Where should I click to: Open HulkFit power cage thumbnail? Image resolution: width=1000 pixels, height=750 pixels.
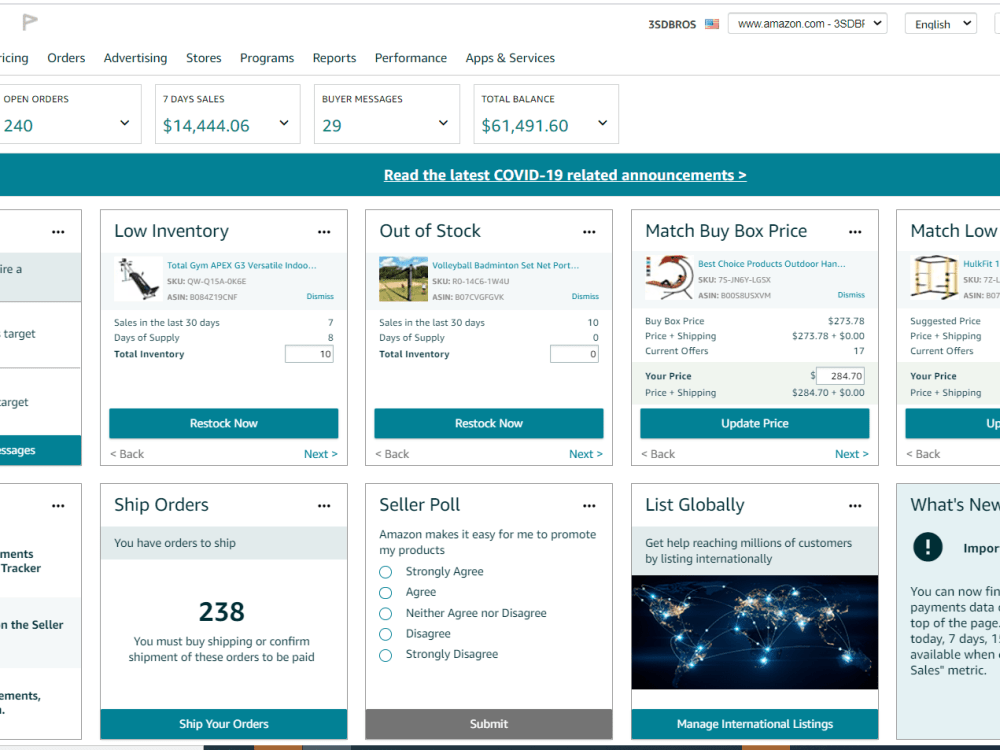(x=934, y=277)
